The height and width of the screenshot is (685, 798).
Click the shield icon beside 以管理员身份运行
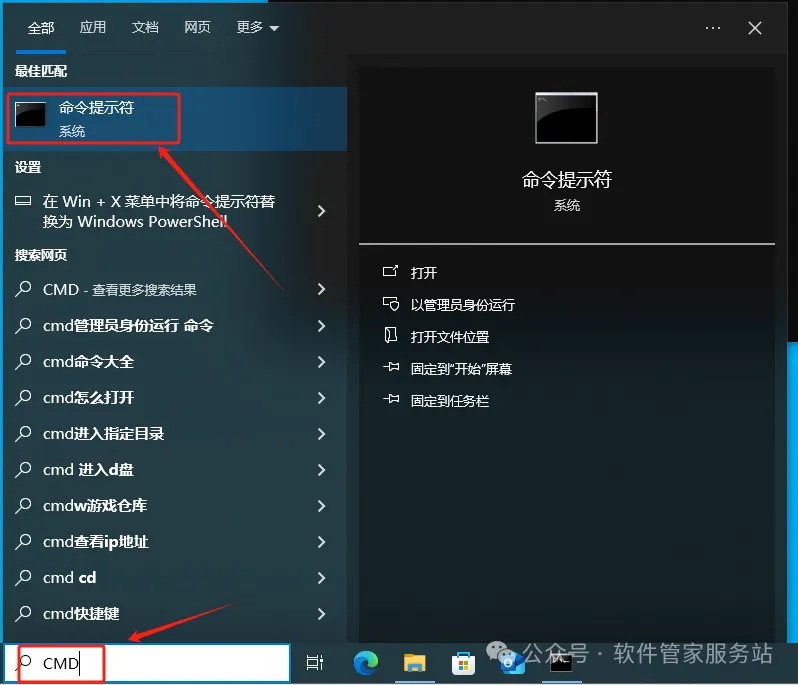(390, 304)
